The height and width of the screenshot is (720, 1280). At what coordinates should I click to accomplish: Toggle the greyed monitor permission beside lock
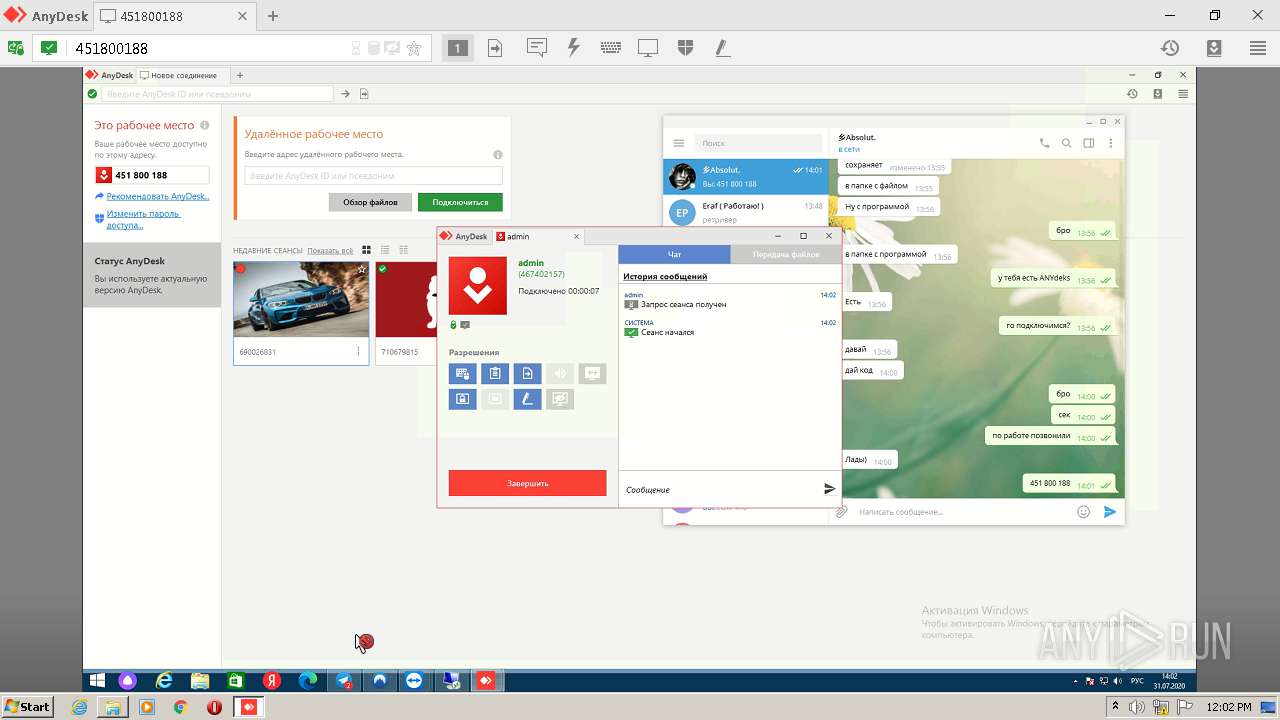point(495,399)
